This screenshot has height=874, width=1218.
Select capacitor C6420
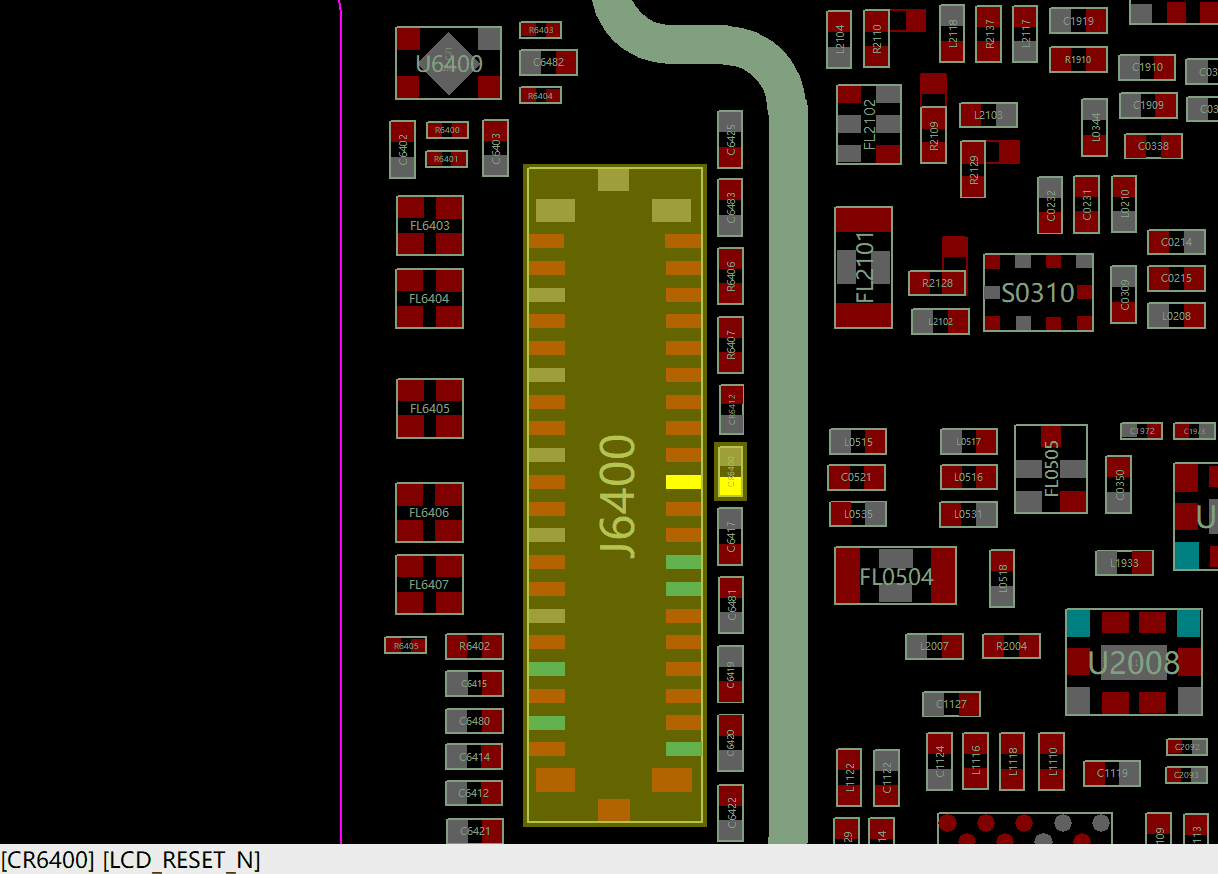(x=731, y=743)
